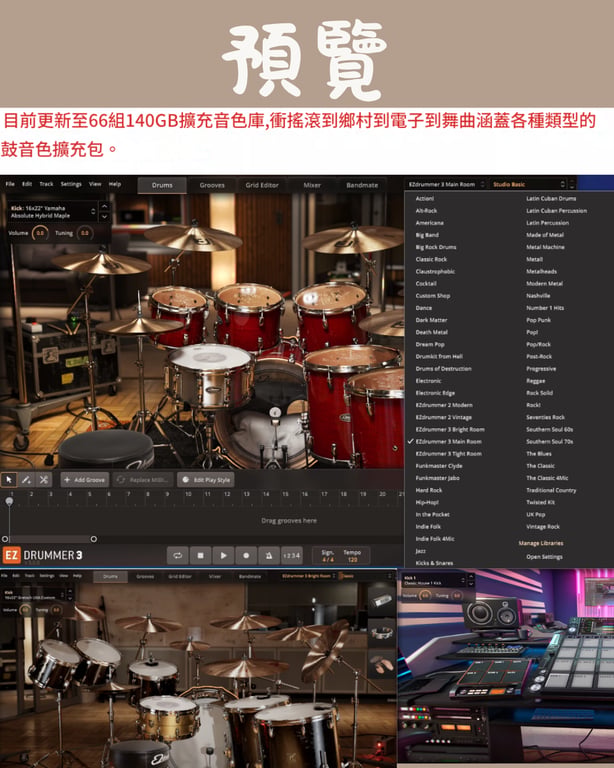Choose Southern Soul 70s library
Viewport: 614px width, 768px height.
pyautogui.click(x=549, y=441)
